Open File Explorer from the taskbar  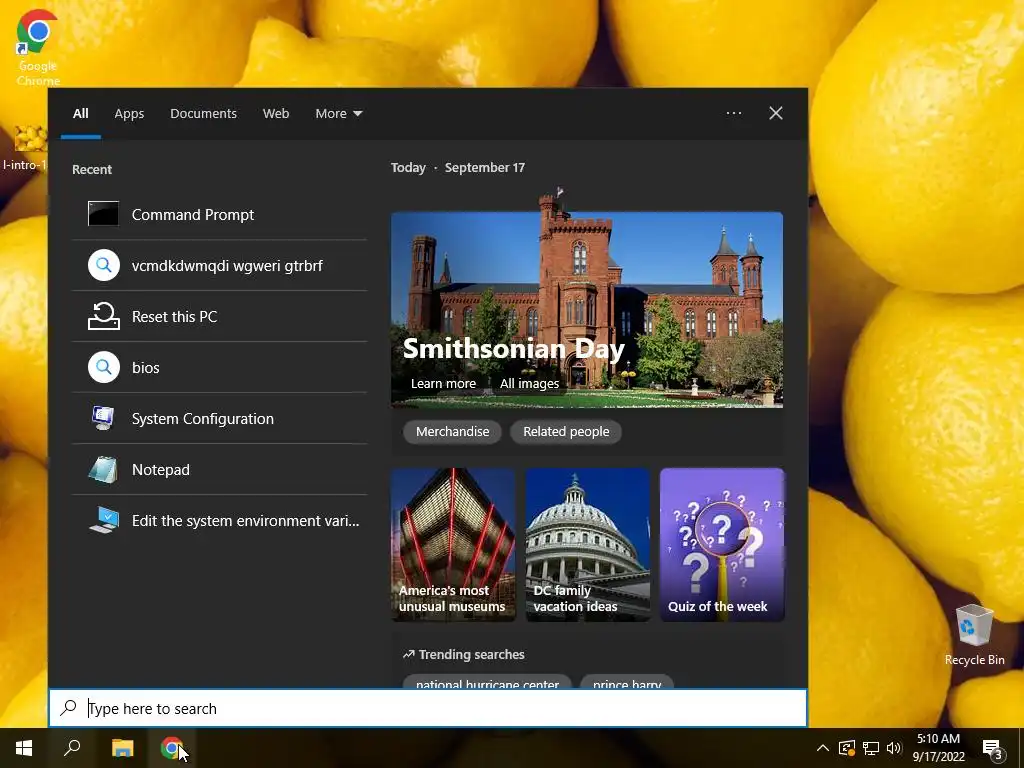pyautogui.click(x=122, y=748)
